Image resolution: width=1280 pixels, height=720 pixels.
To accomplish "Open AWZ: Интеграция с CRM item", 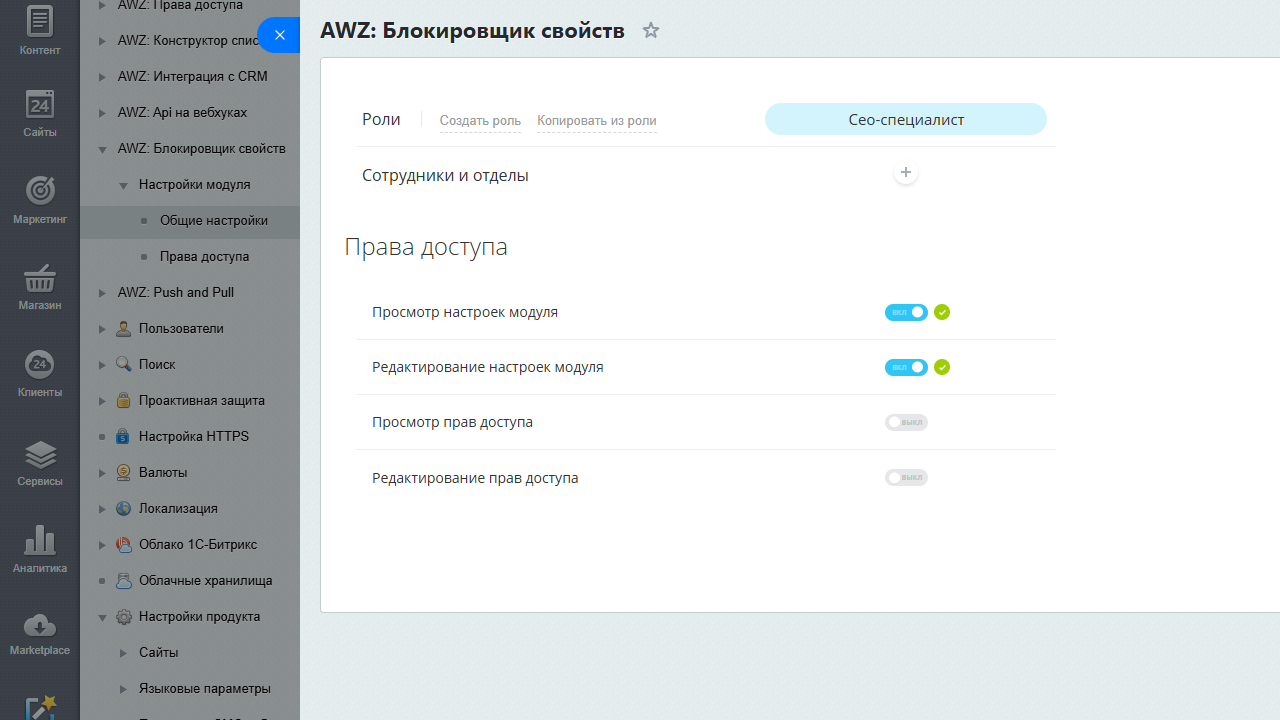I will click(x=192, y=77).
